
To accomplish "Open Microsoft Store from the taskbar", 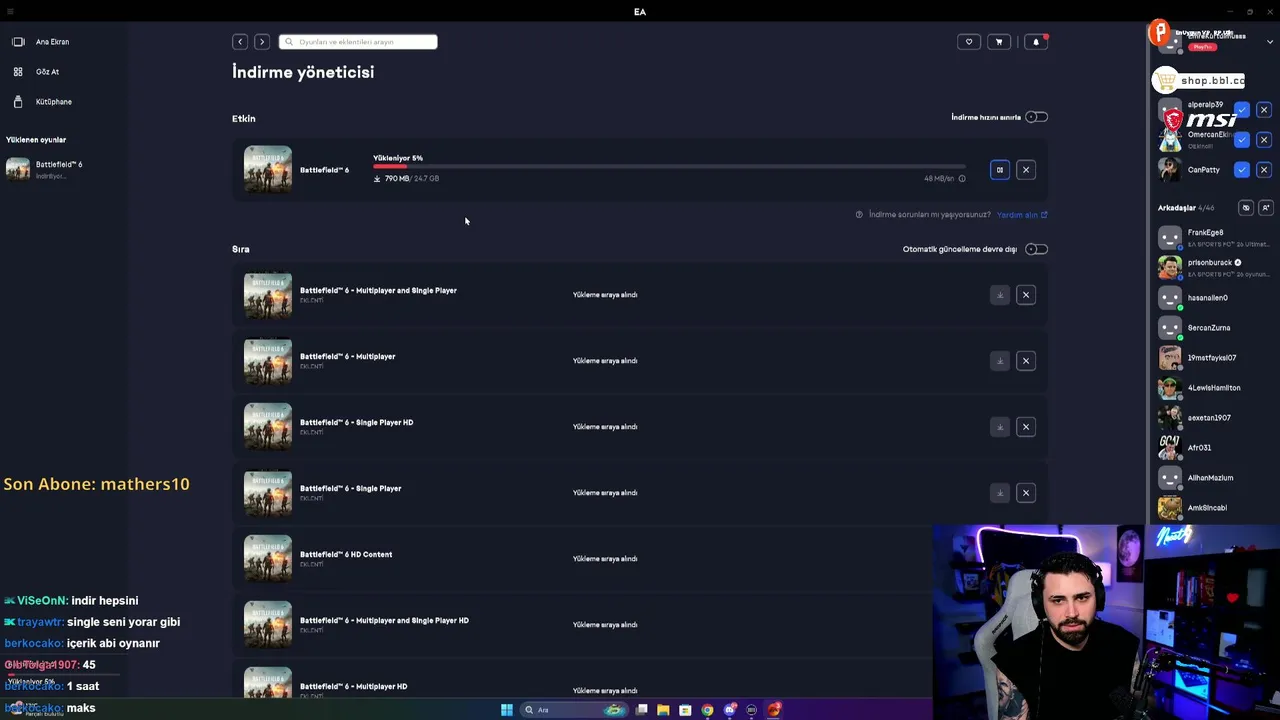I will pos(685,710).
